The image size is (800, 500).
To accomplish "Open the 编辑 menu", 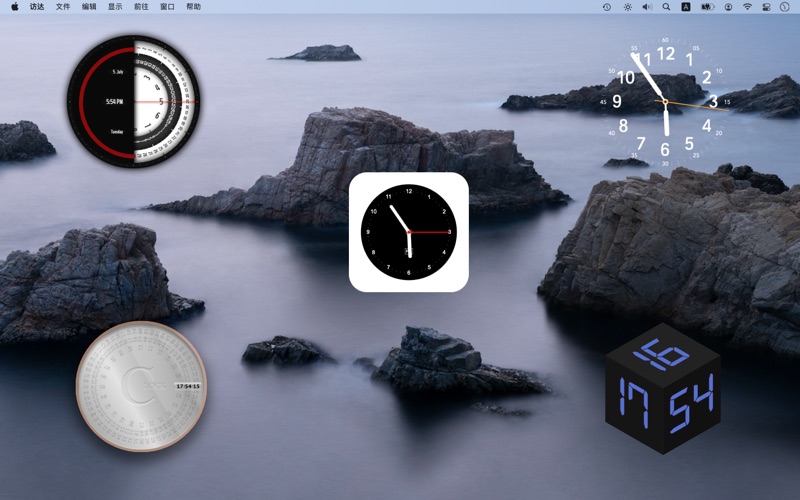I will pos(89,7).
